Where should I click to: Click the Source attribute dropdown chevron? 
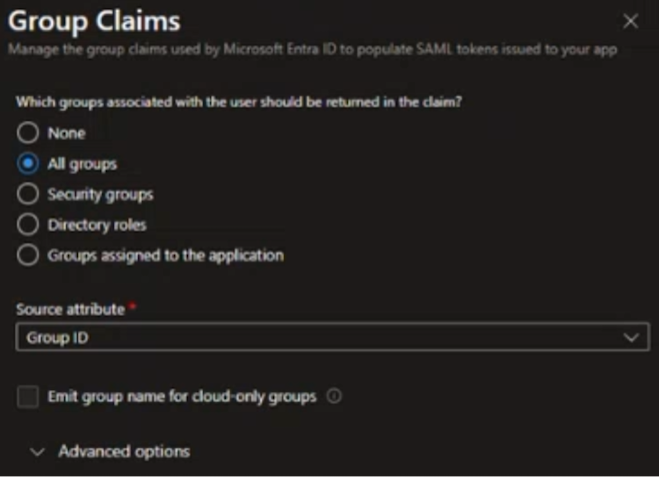pyautogui.click(x=630, y=338)
